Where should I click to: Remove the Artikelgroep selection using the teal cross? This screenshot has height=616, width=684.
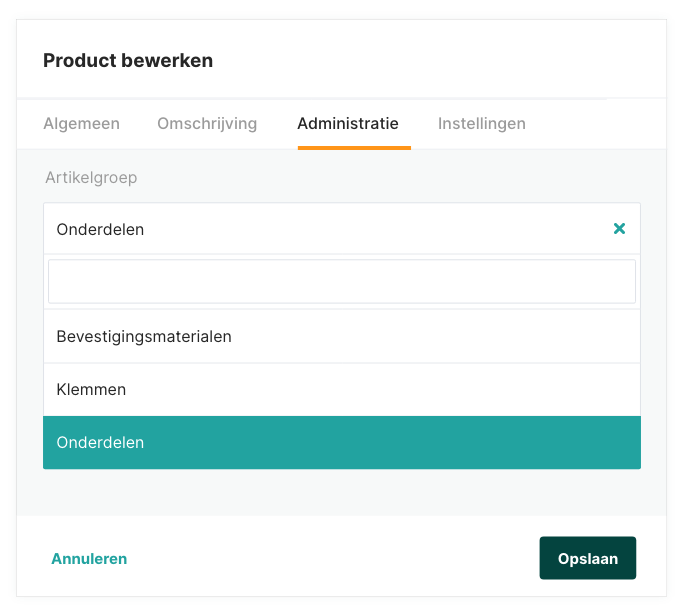click(619, 229)
